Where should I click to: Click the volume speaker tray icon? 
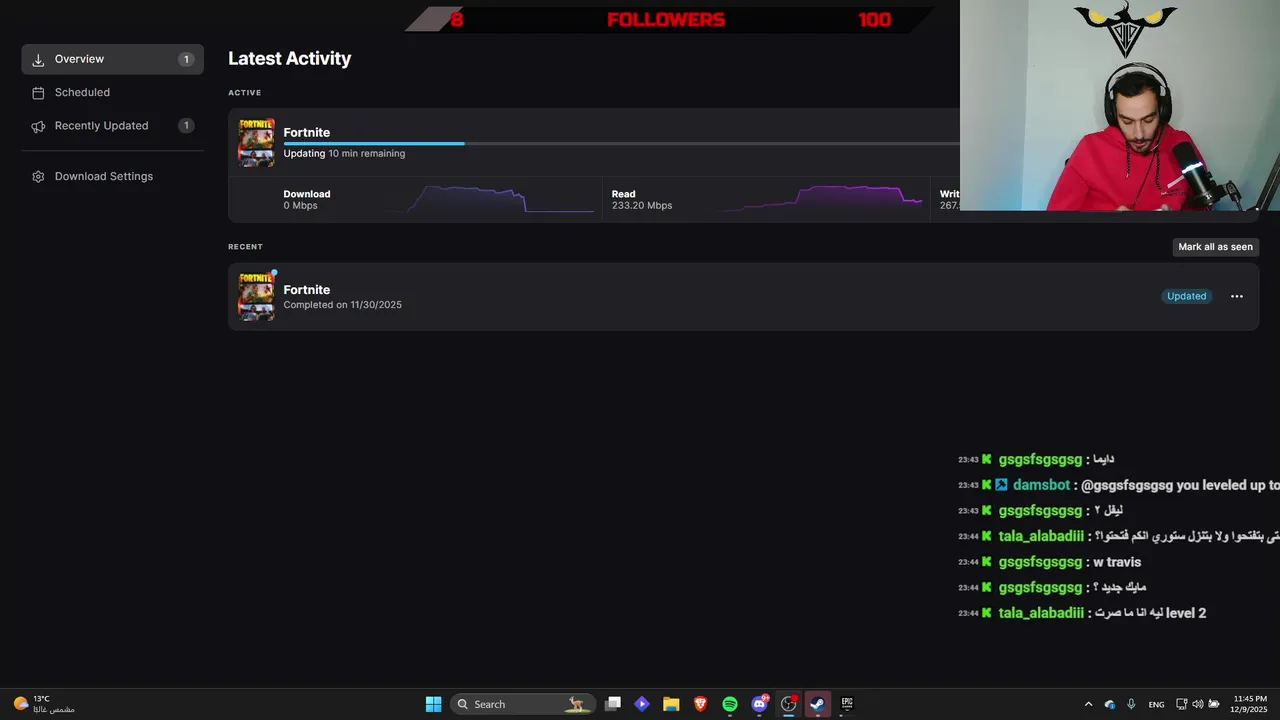1197,704
